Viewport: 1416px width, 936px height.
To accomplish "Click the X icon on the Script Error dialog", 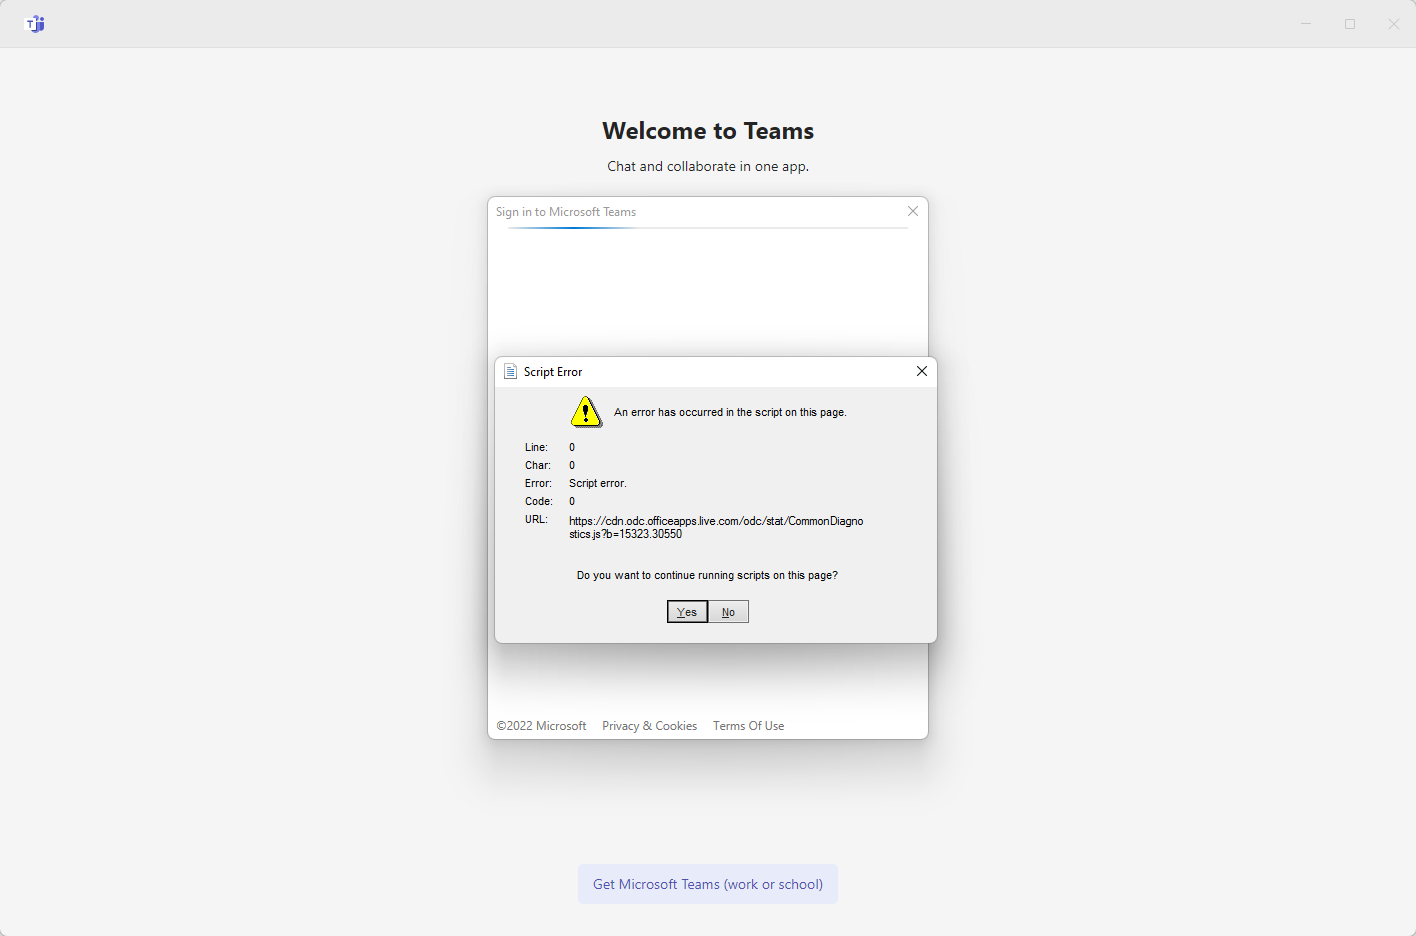I will coord(921,371).
